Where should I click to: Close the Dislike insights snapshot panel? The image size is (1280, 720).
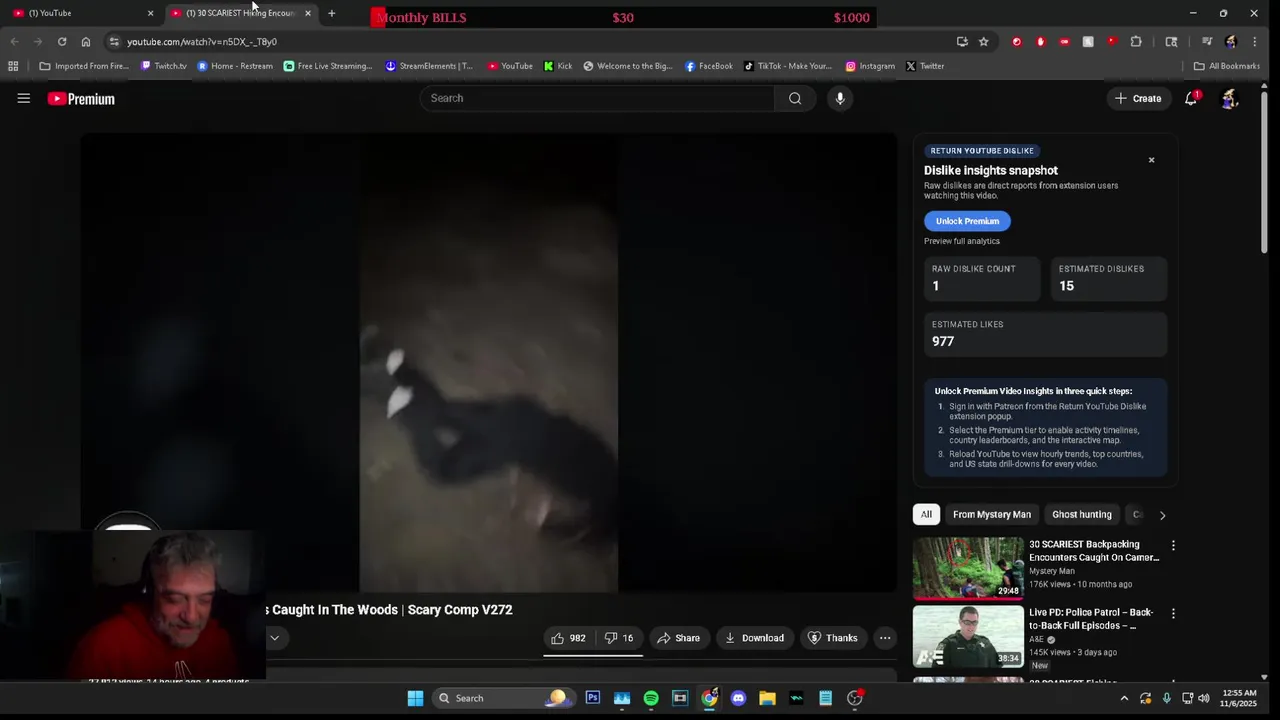coord(1151,160)
